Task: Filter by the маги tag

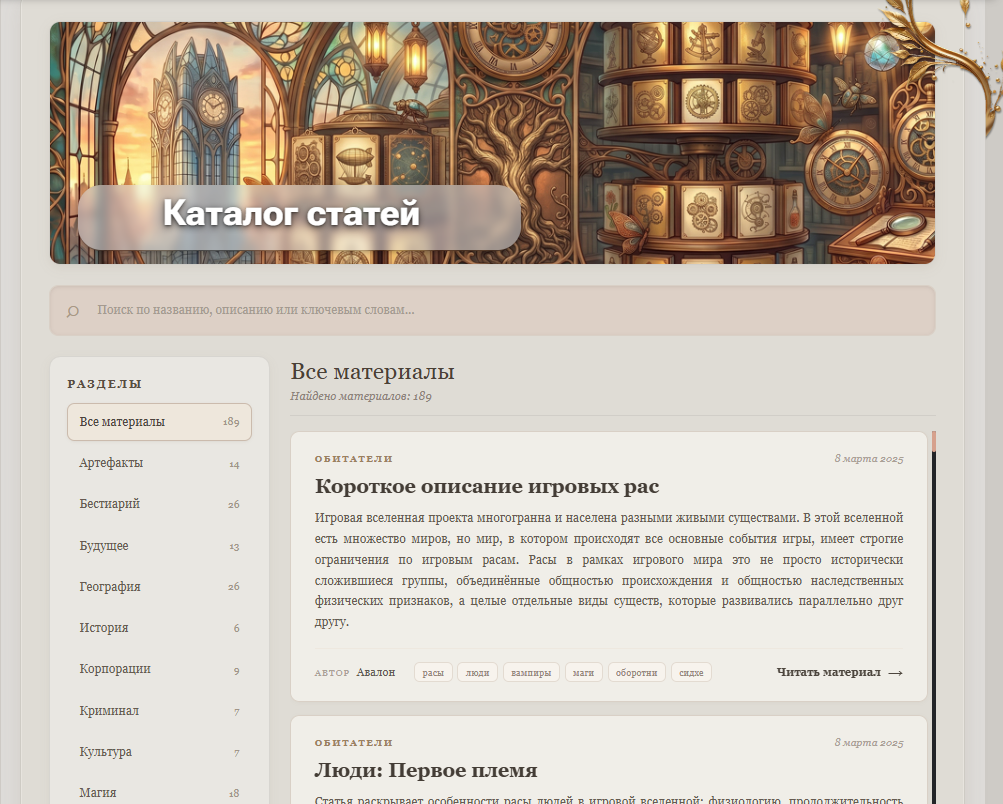Action: tap(583, 672)
